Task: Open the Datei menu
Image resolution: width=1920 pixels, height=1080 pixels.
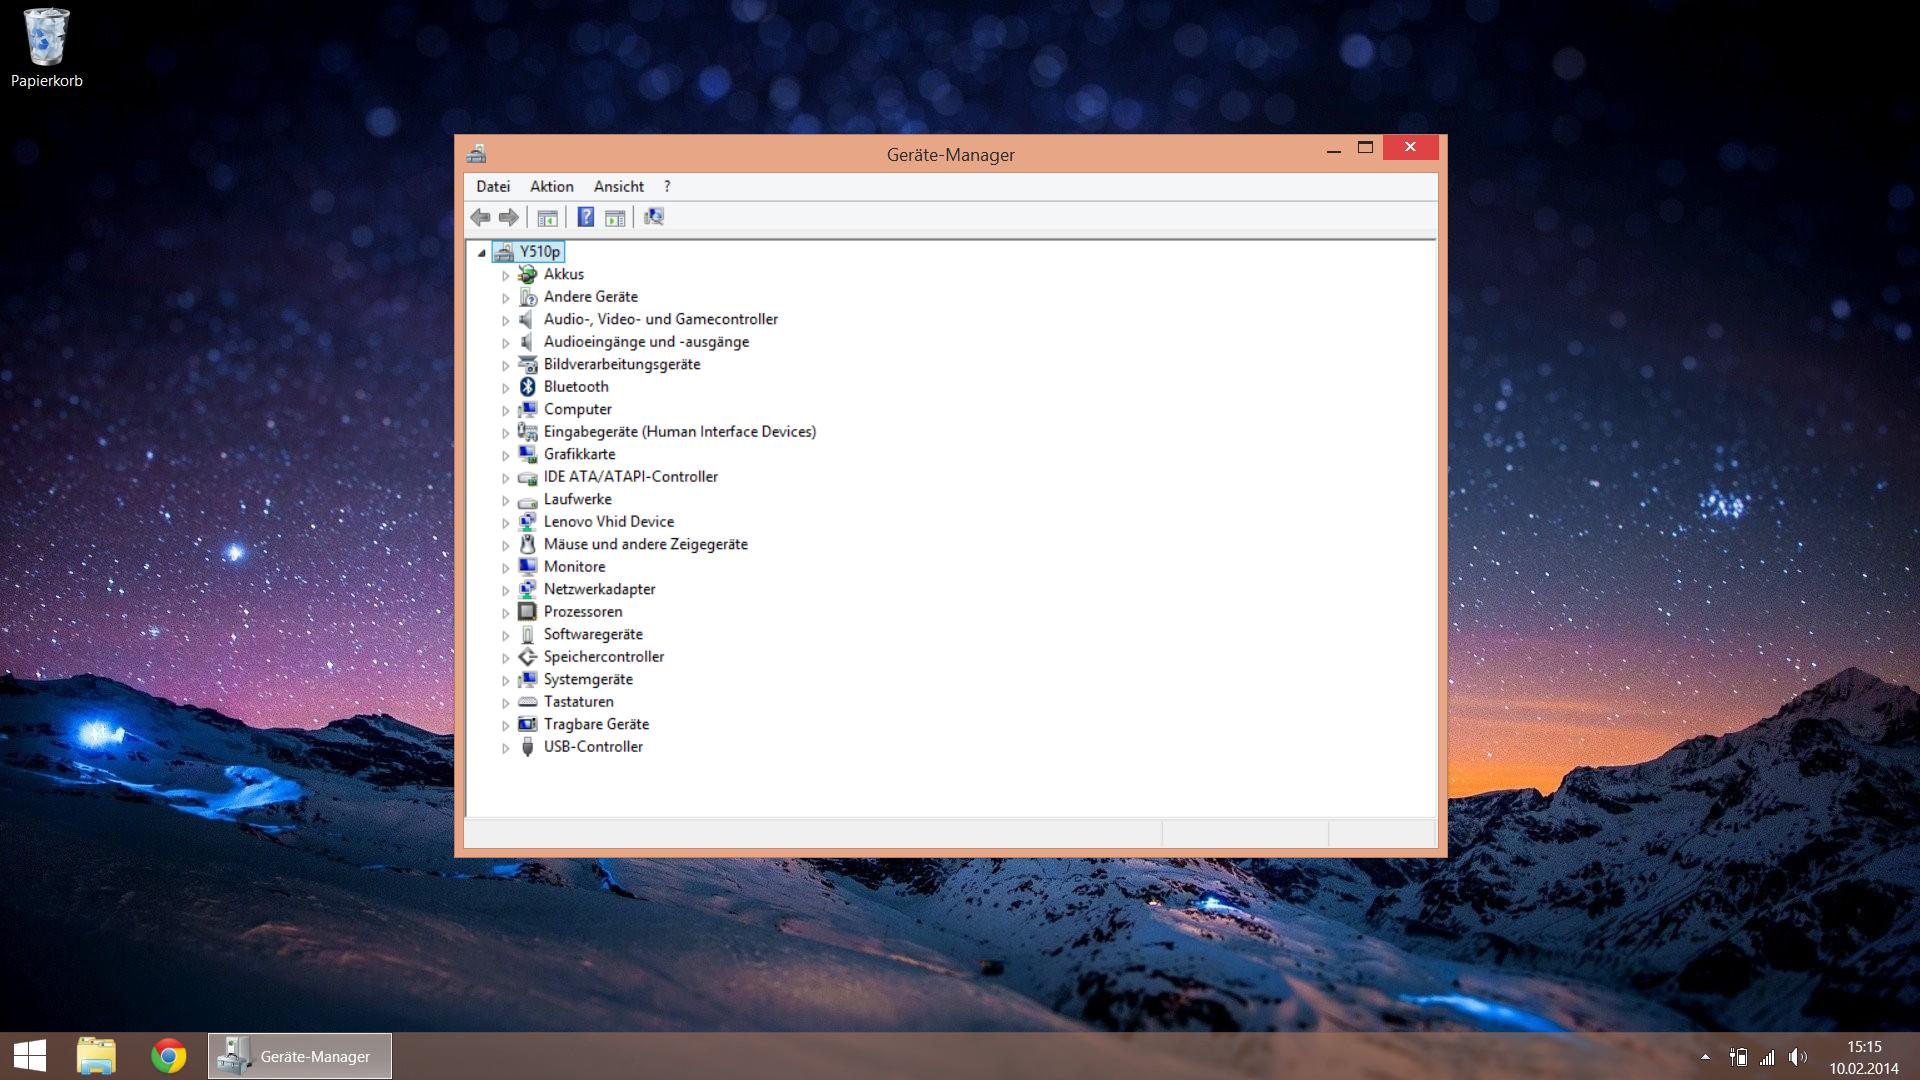Action: pos(493,187)
